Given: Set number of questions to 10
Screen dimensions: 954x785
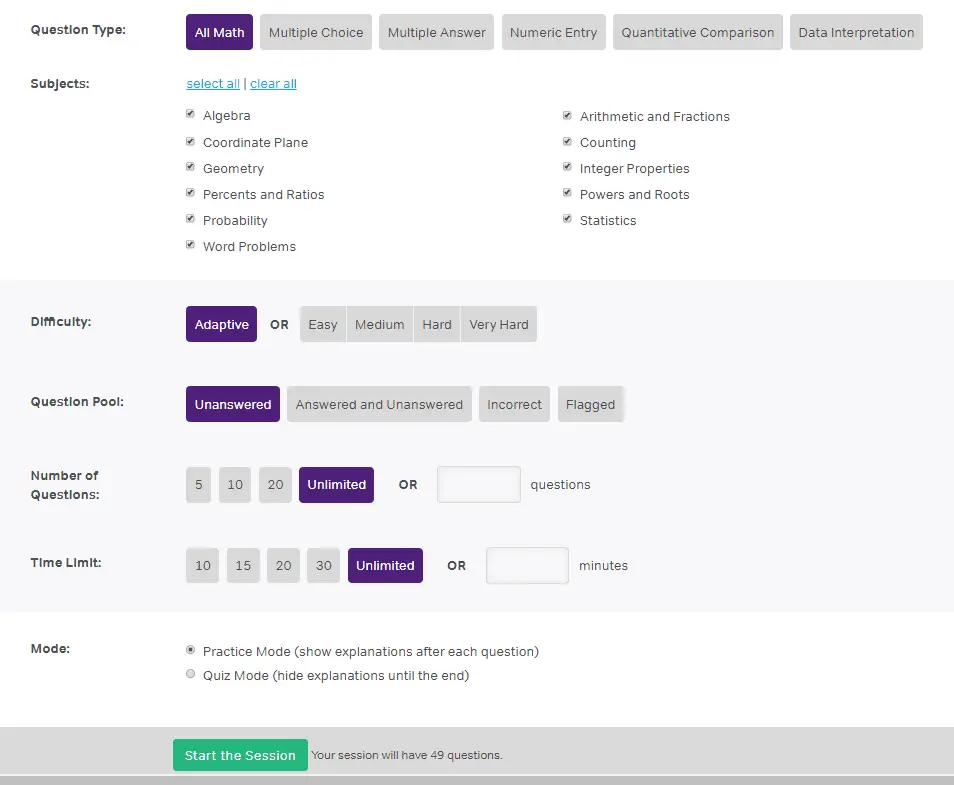Looking at the screenshot, I should pos(235,484).
